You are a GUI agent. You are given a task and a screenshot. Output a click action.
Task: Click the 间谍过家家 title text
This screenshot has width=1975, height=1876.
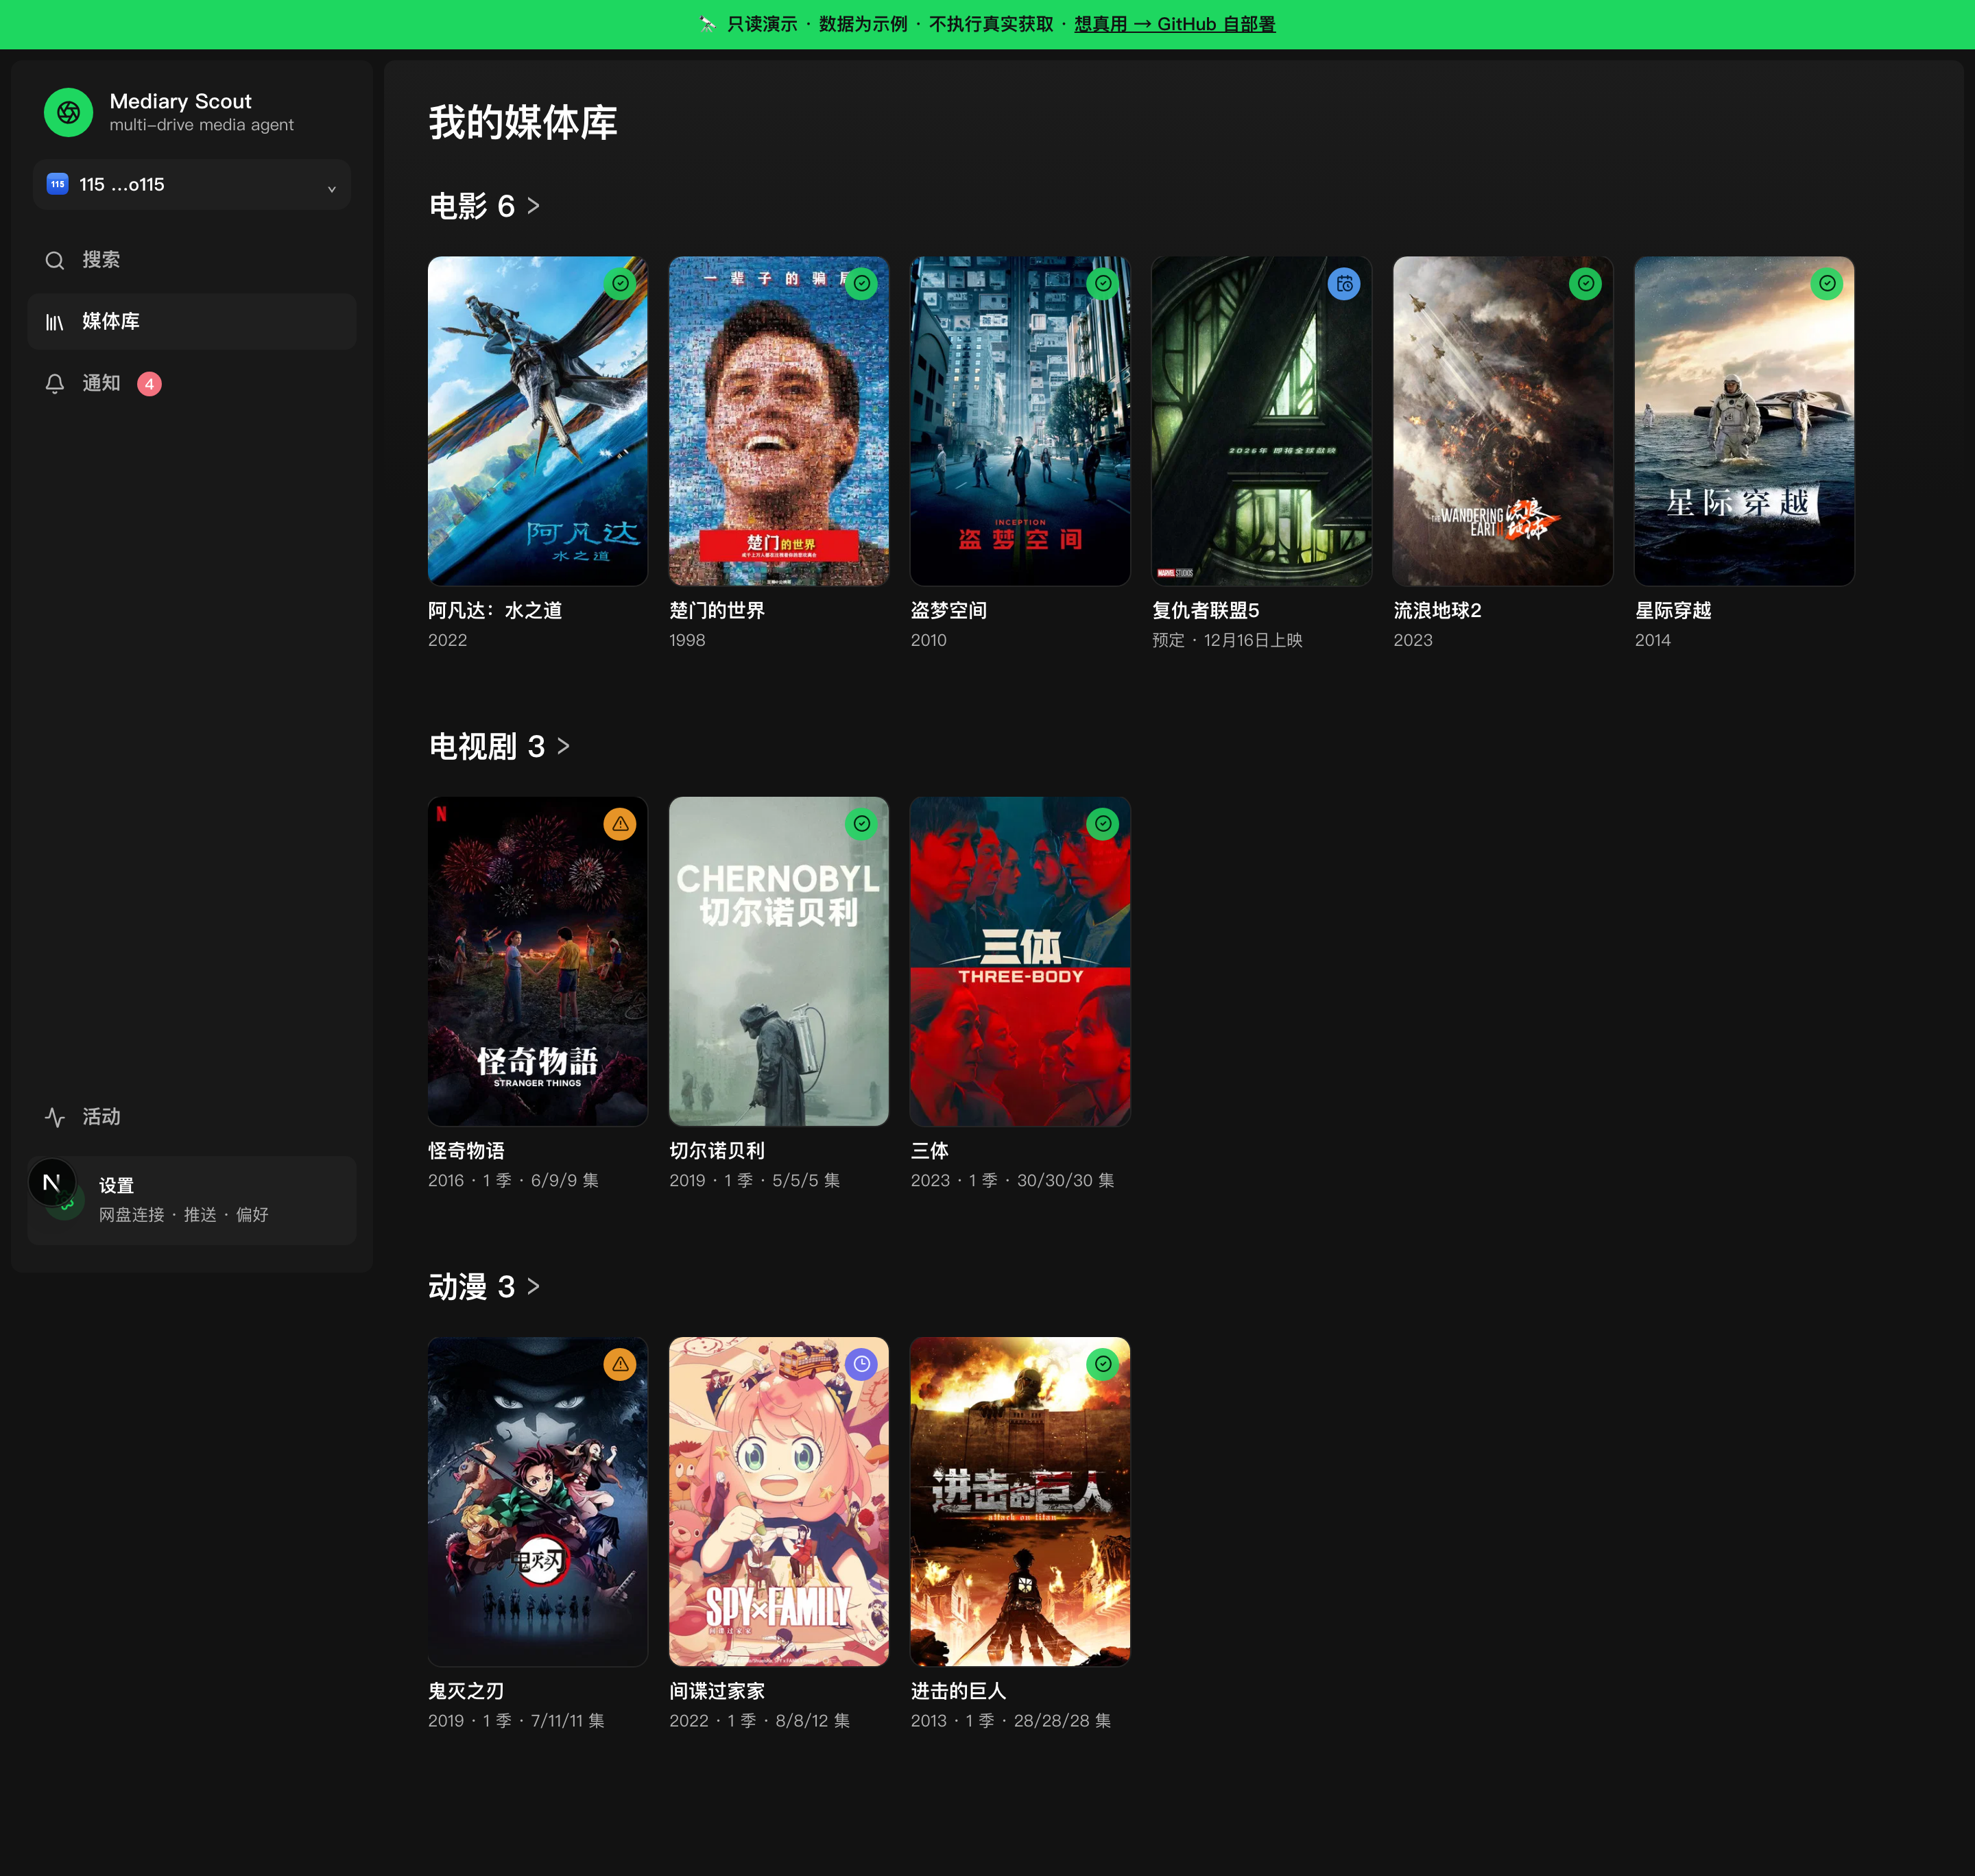(x=717, y=1691)
